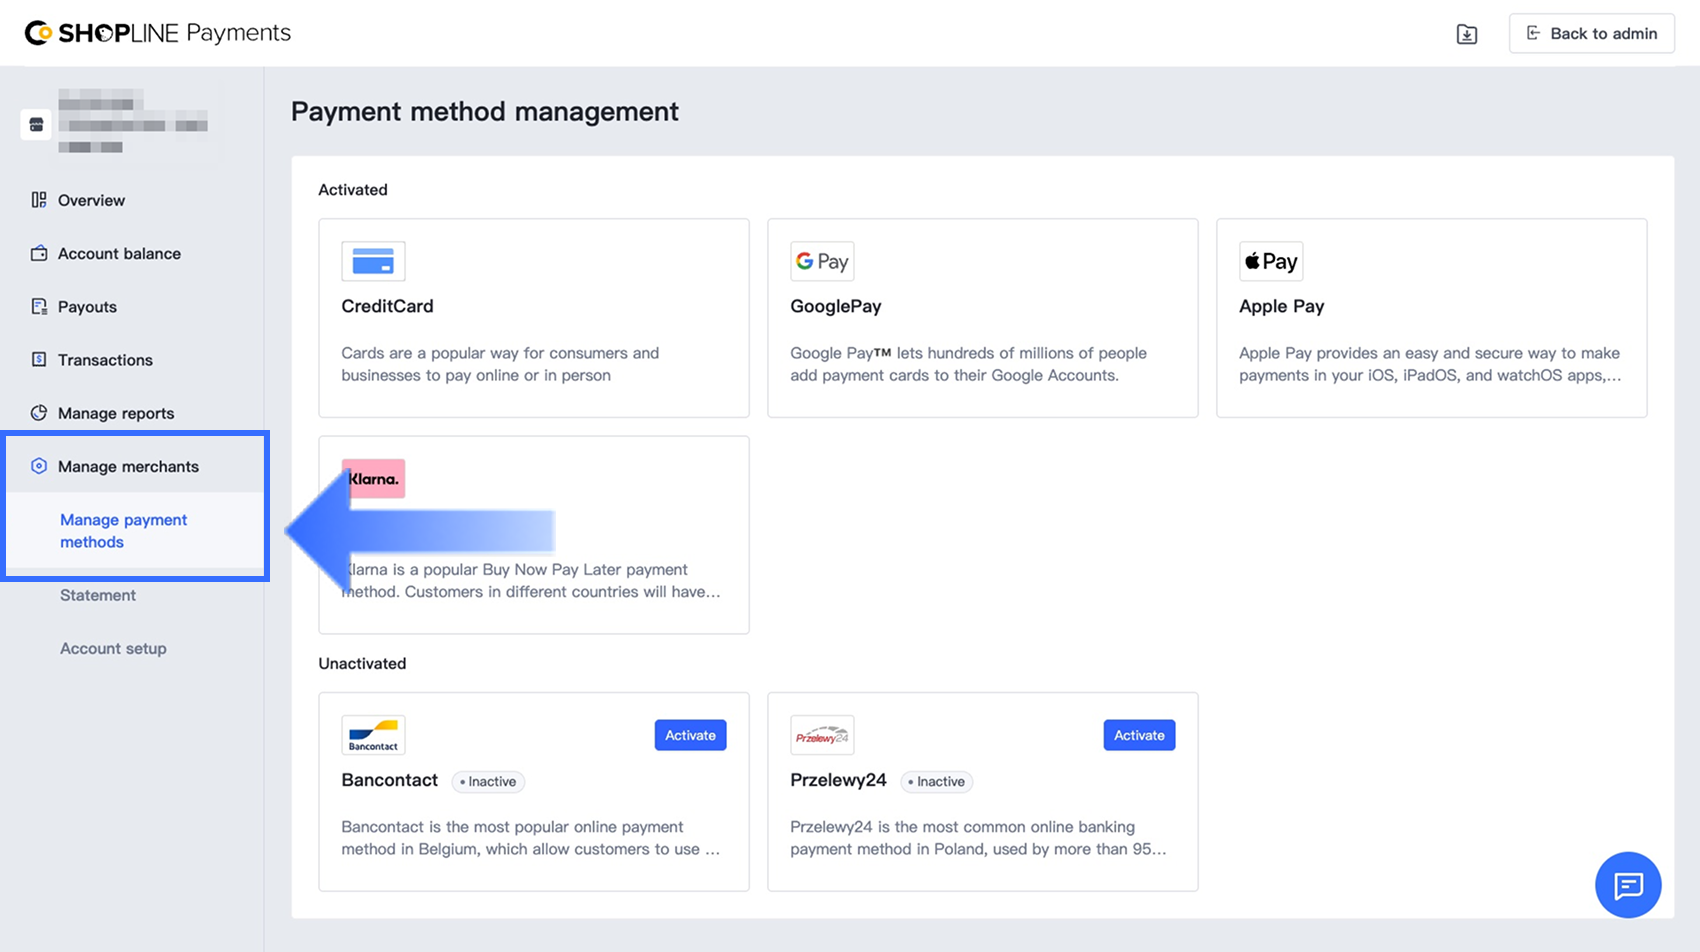Open the Transactions section
The height and width of the screenshot is (952, 1700).
[x=105, y=360]
